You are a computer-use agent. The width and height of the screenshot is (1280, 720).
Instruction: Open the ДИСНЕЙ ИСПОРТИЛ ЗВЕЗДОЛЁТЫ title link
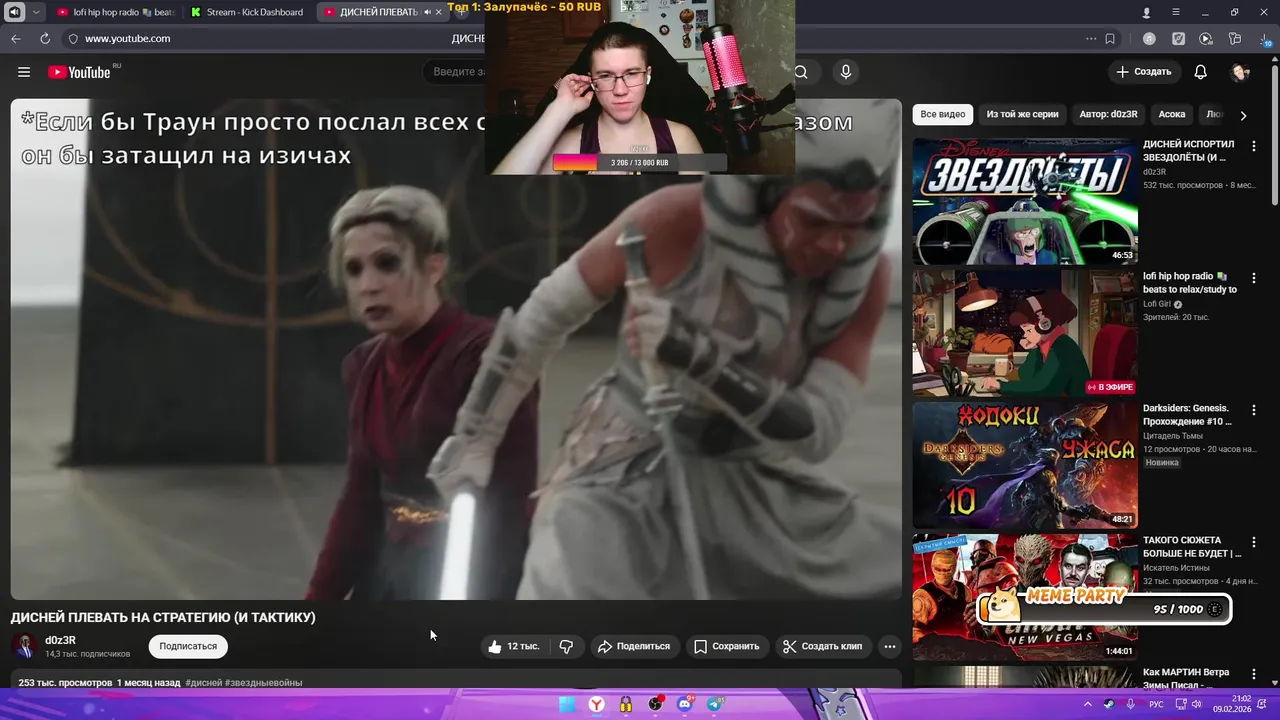[1188, 151]
